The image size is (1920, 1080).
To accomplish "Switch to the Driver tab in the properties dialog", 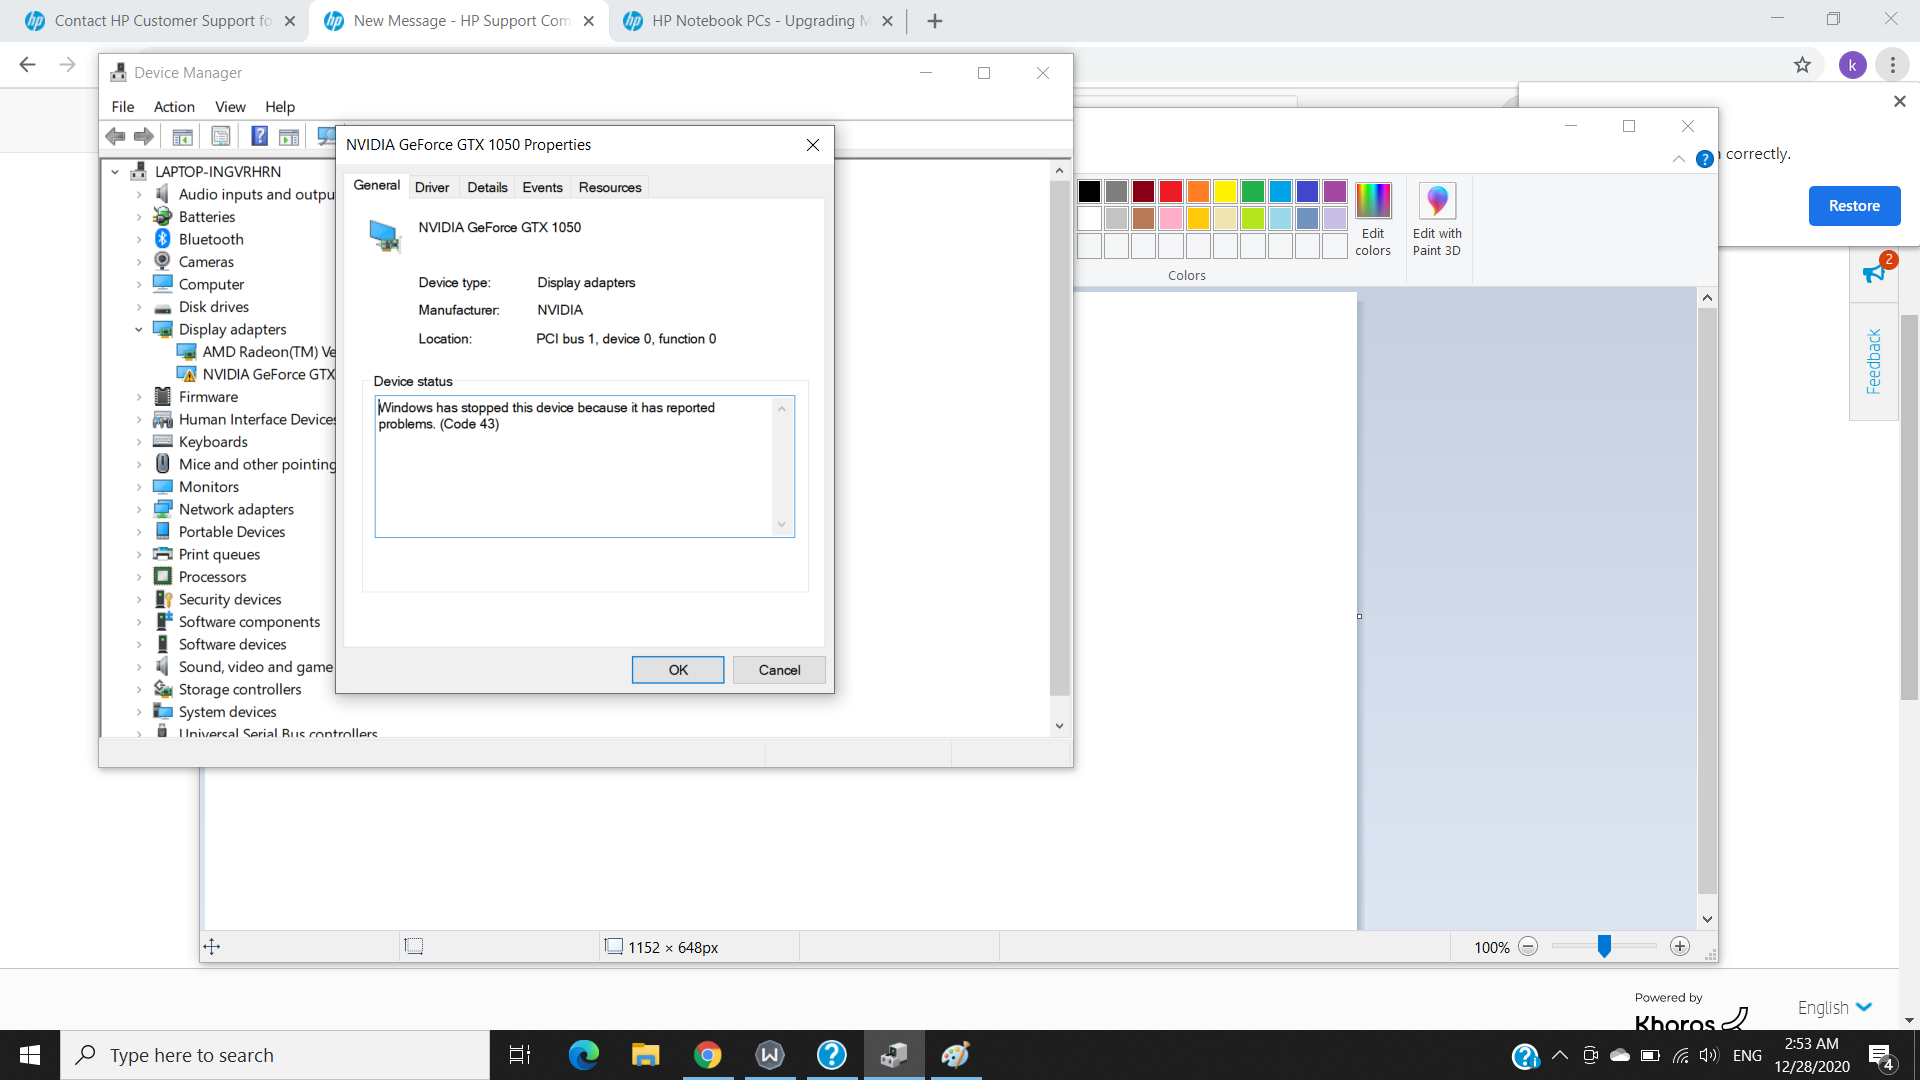I will click(x=432, y=186).
